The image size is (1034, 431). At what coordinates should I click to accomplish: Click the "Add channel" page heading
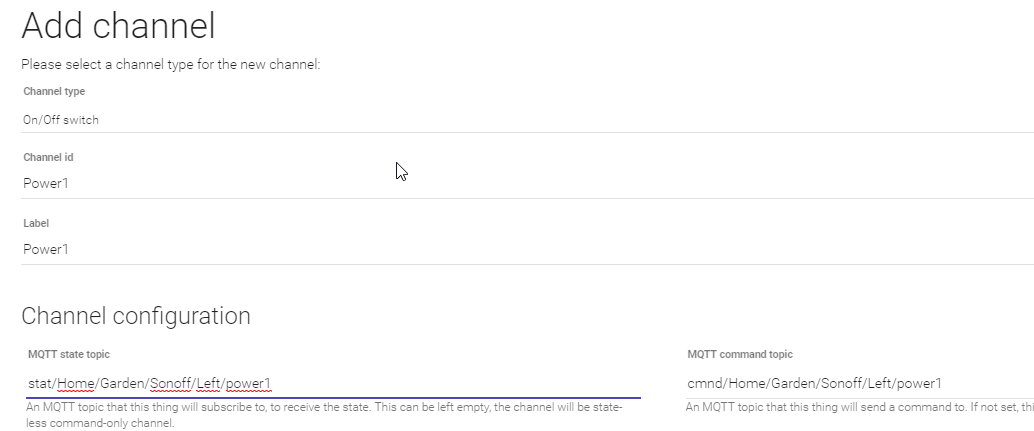click(118, 26)
